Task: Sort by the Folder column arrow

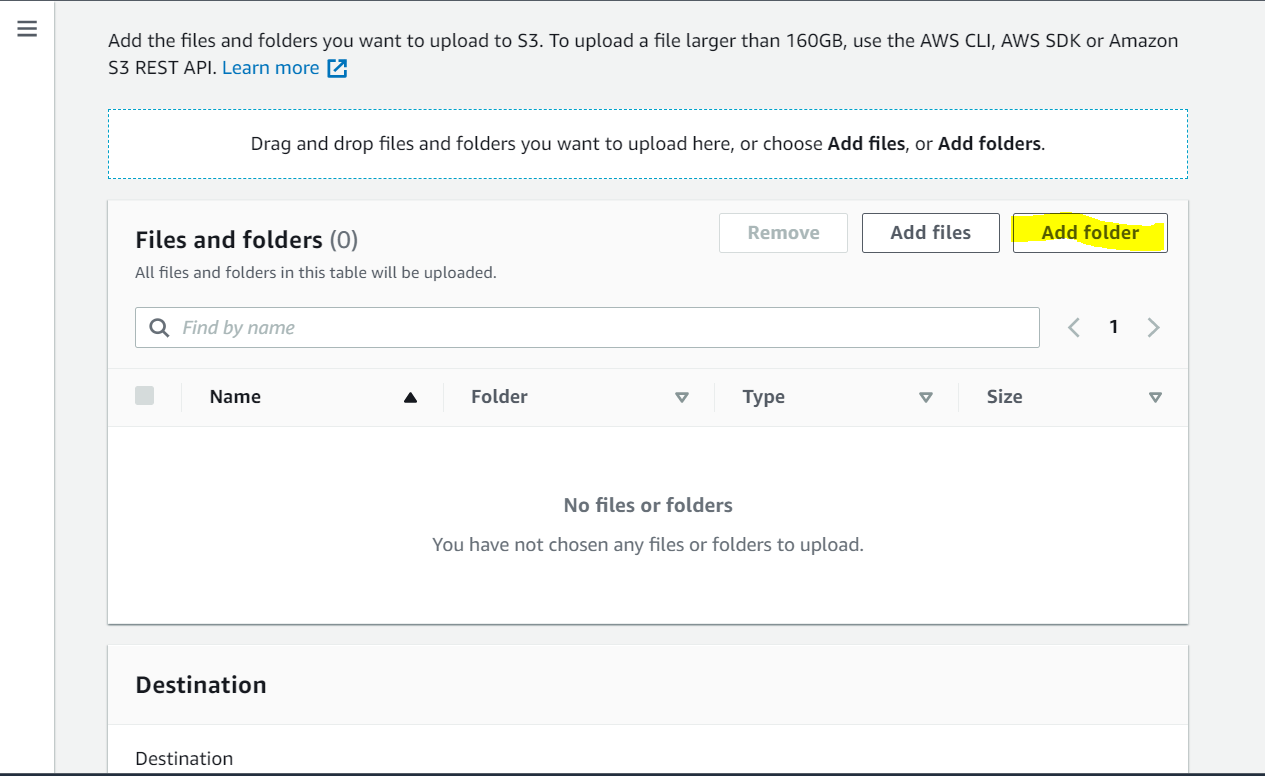Action: coord(682,398)
